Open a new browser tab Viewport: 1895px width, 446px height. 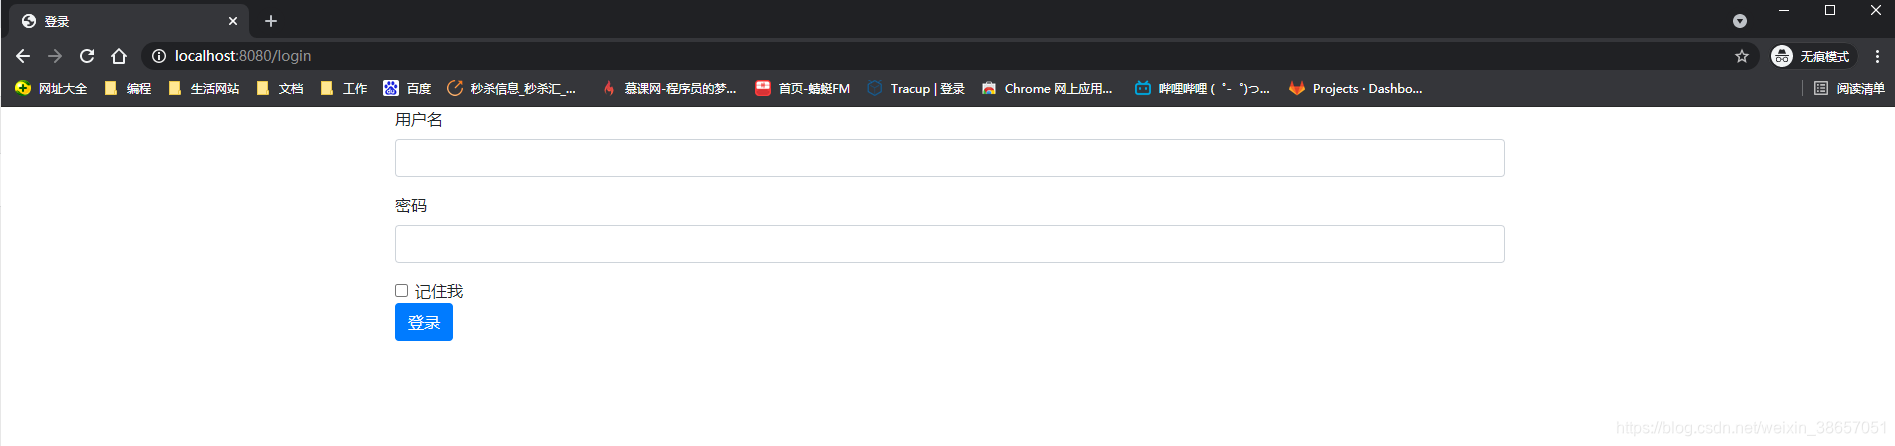[271, 21]
